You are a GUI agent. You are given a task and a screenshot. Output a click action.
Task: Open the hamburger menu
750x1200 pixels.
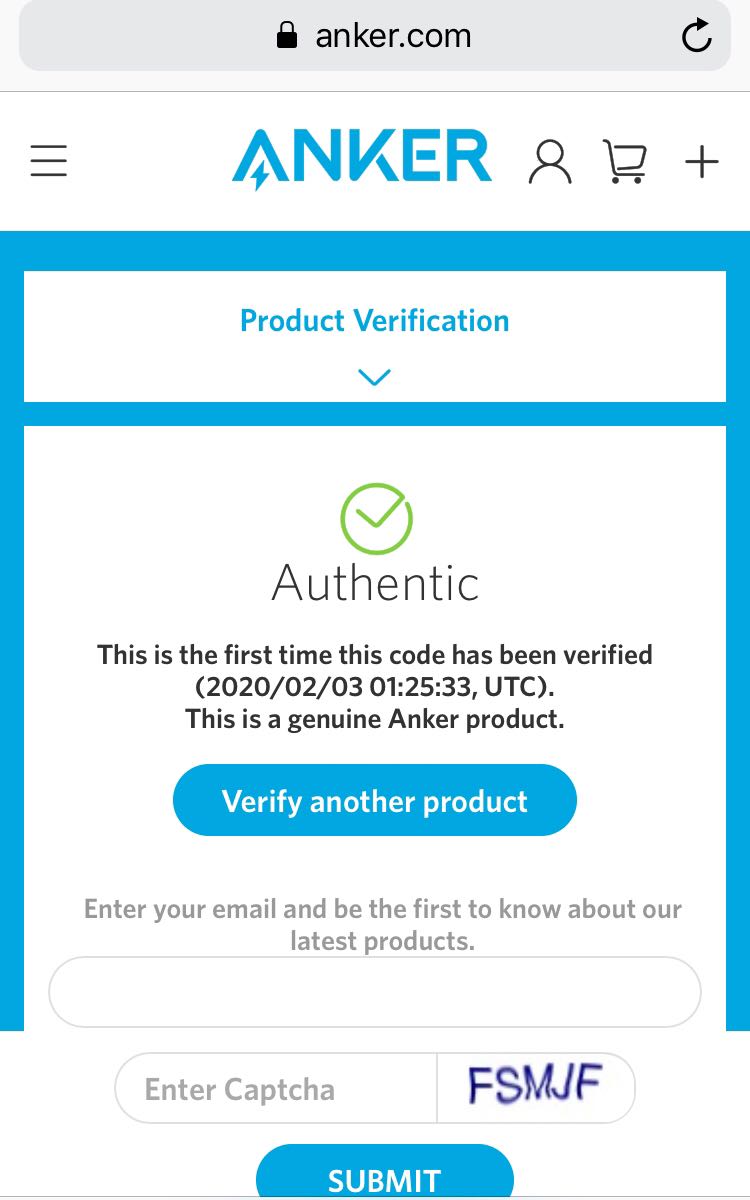48,161
